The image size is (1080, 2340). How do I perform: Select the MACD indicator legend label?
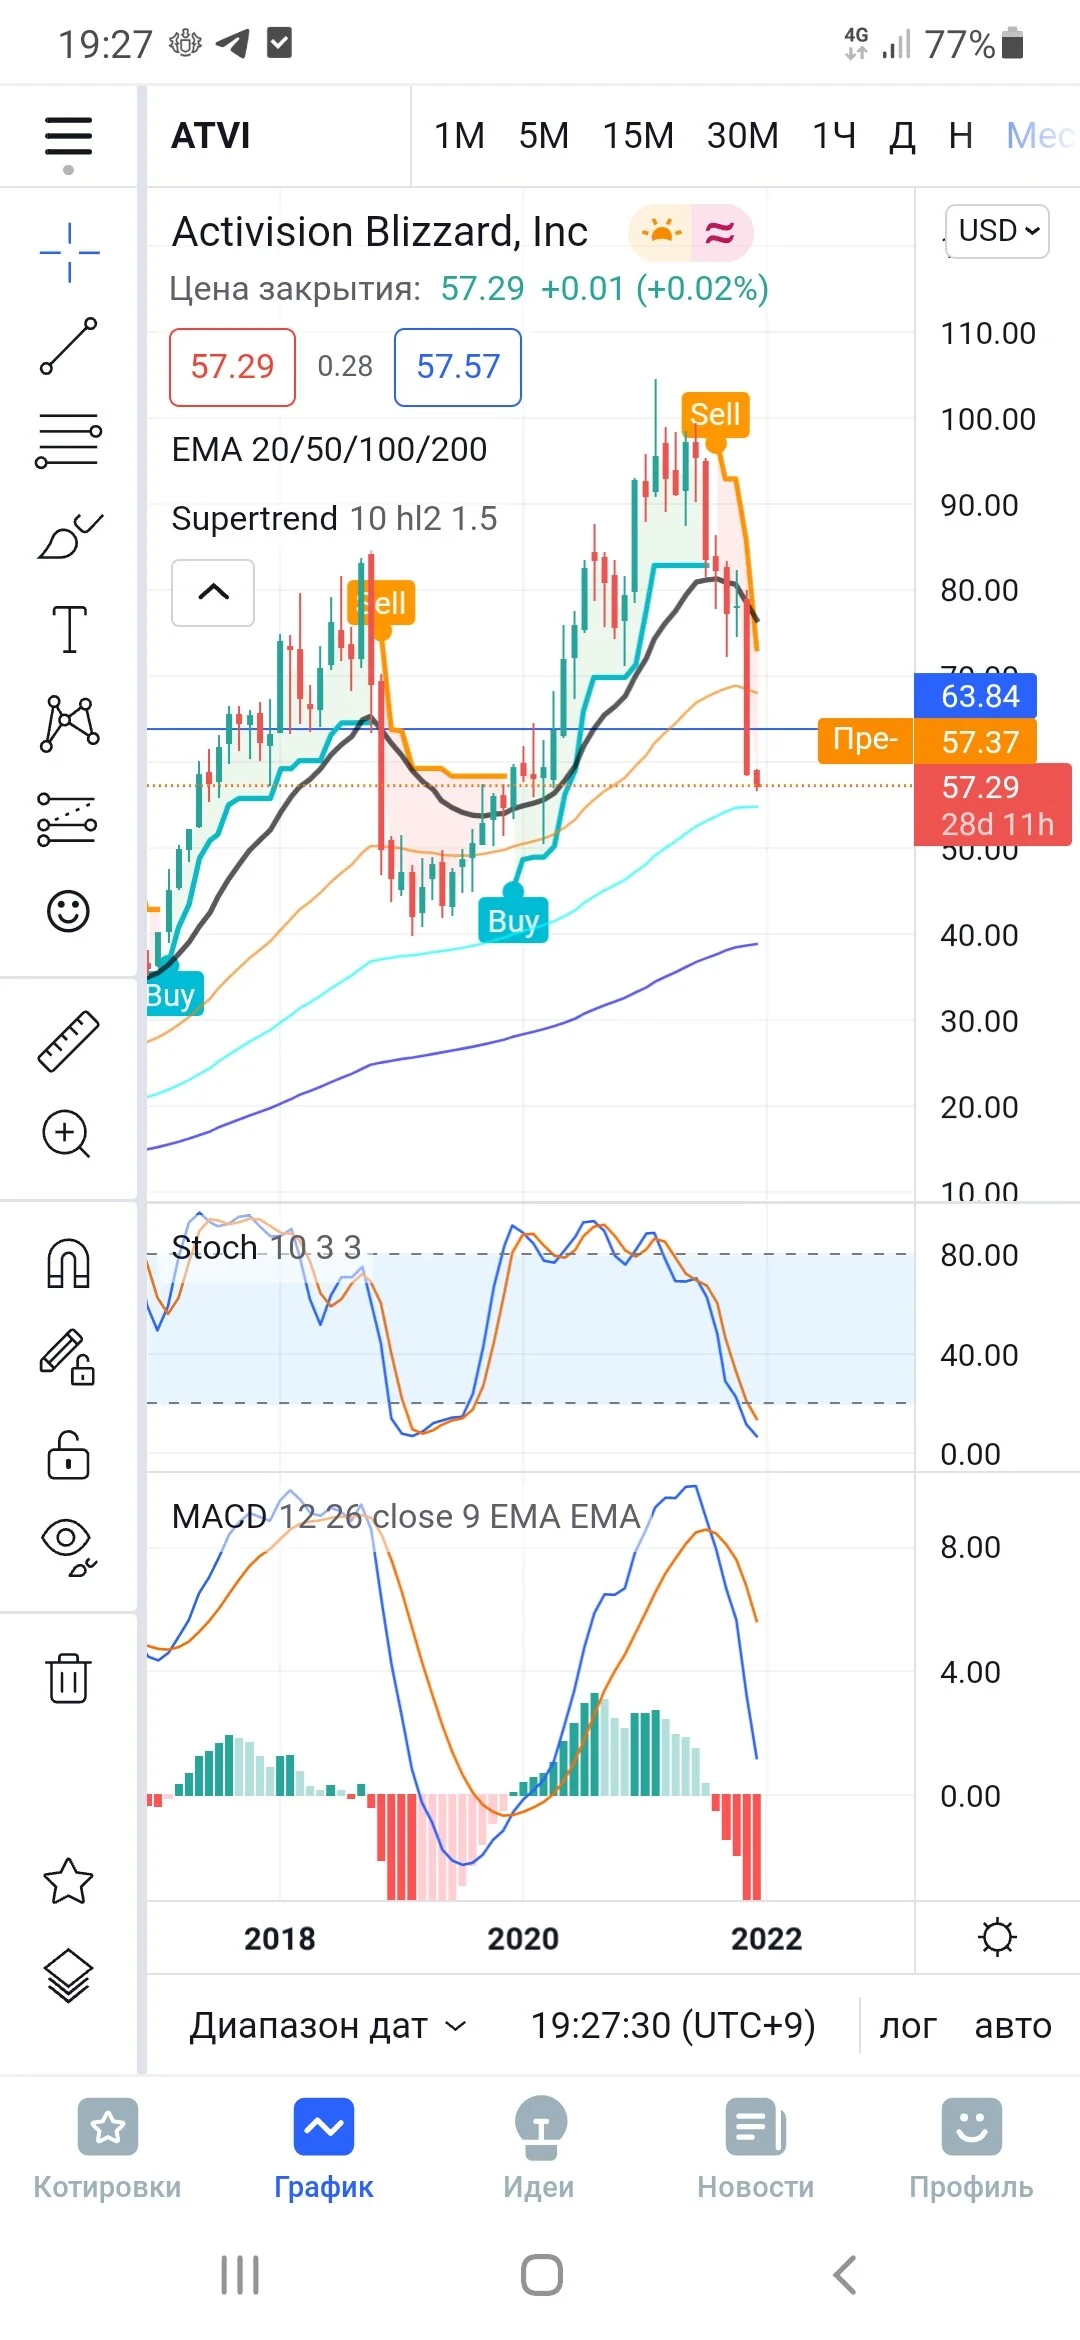405,1516
